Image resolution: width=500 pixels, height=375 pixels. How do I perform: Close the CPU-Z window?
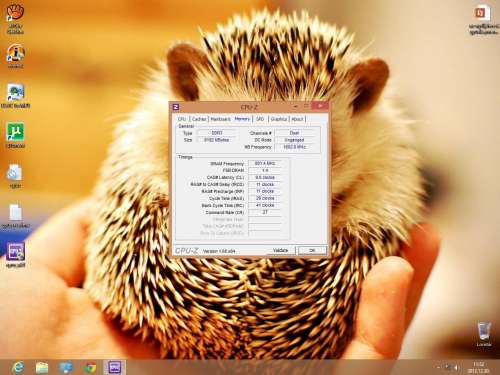(320, 106)
